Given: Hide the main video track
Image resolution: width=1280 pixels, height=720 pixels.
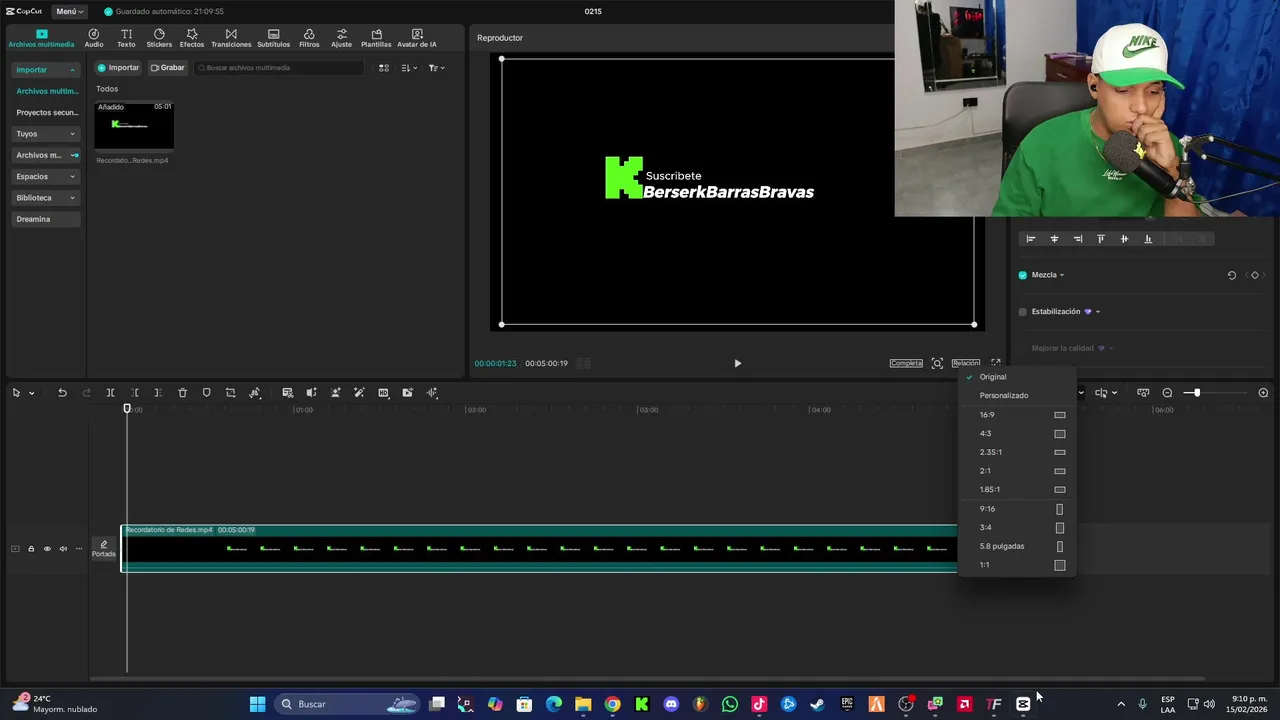Looking at the screenshot, I should click(x=47, y=548).
